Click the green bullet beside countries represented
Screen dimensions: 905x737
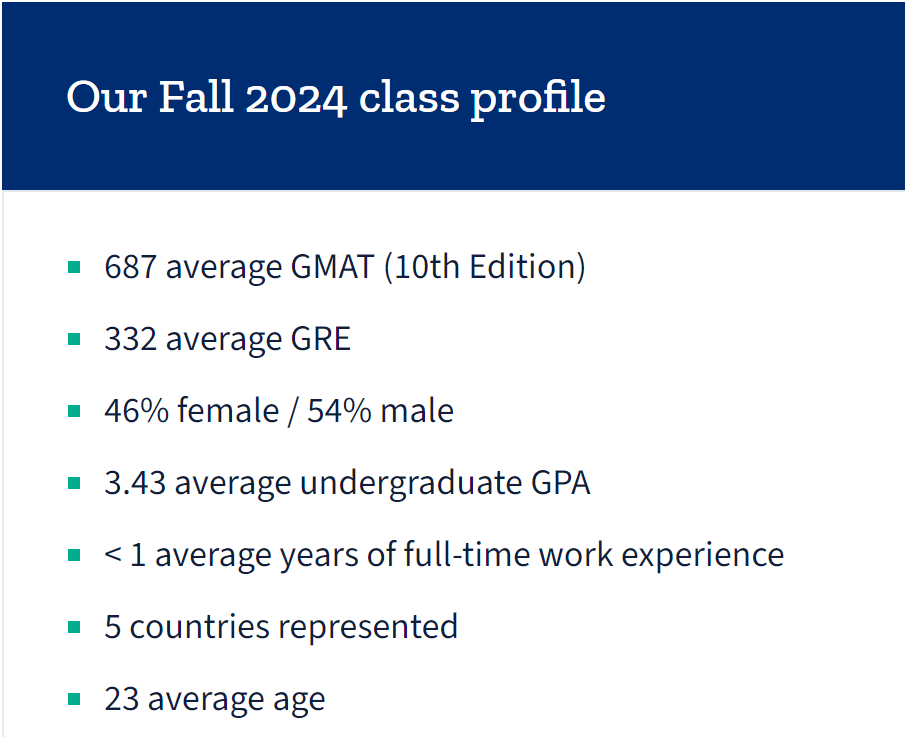pyautogui.click(x=74, y=627)
